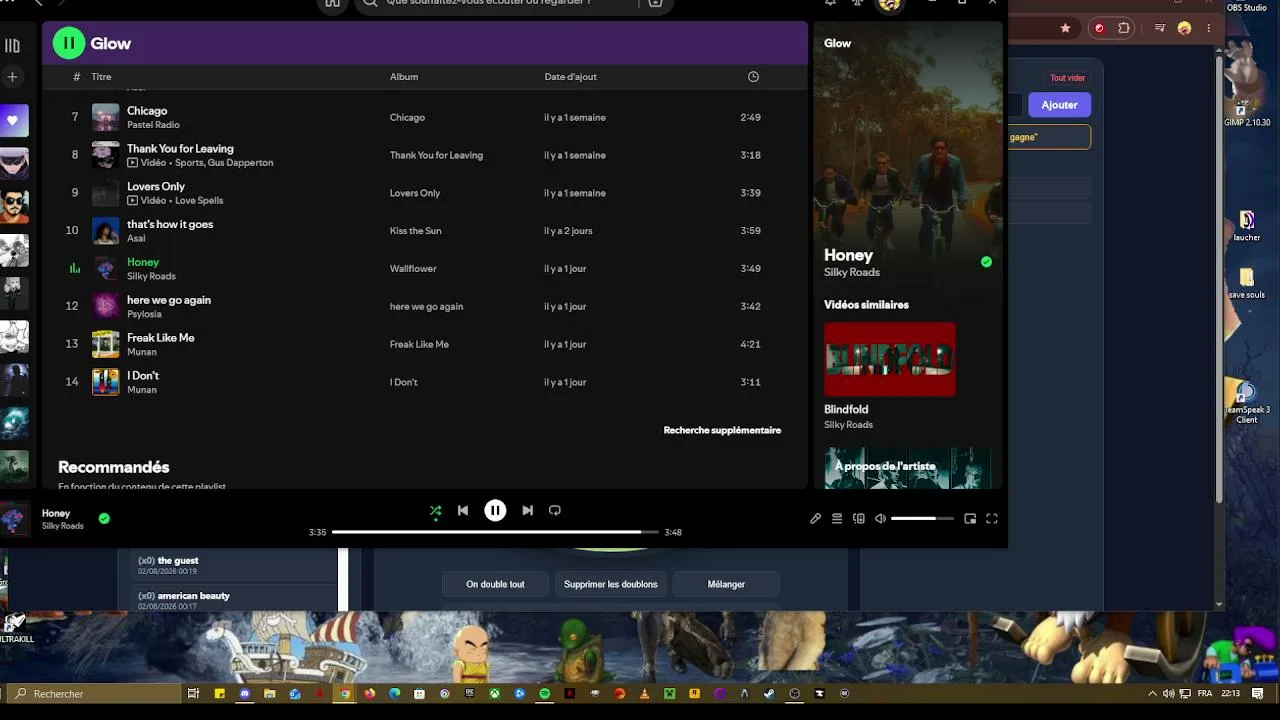Sort by Date d'ajout column
1280x720 pixels.
(x=570, y=77)
